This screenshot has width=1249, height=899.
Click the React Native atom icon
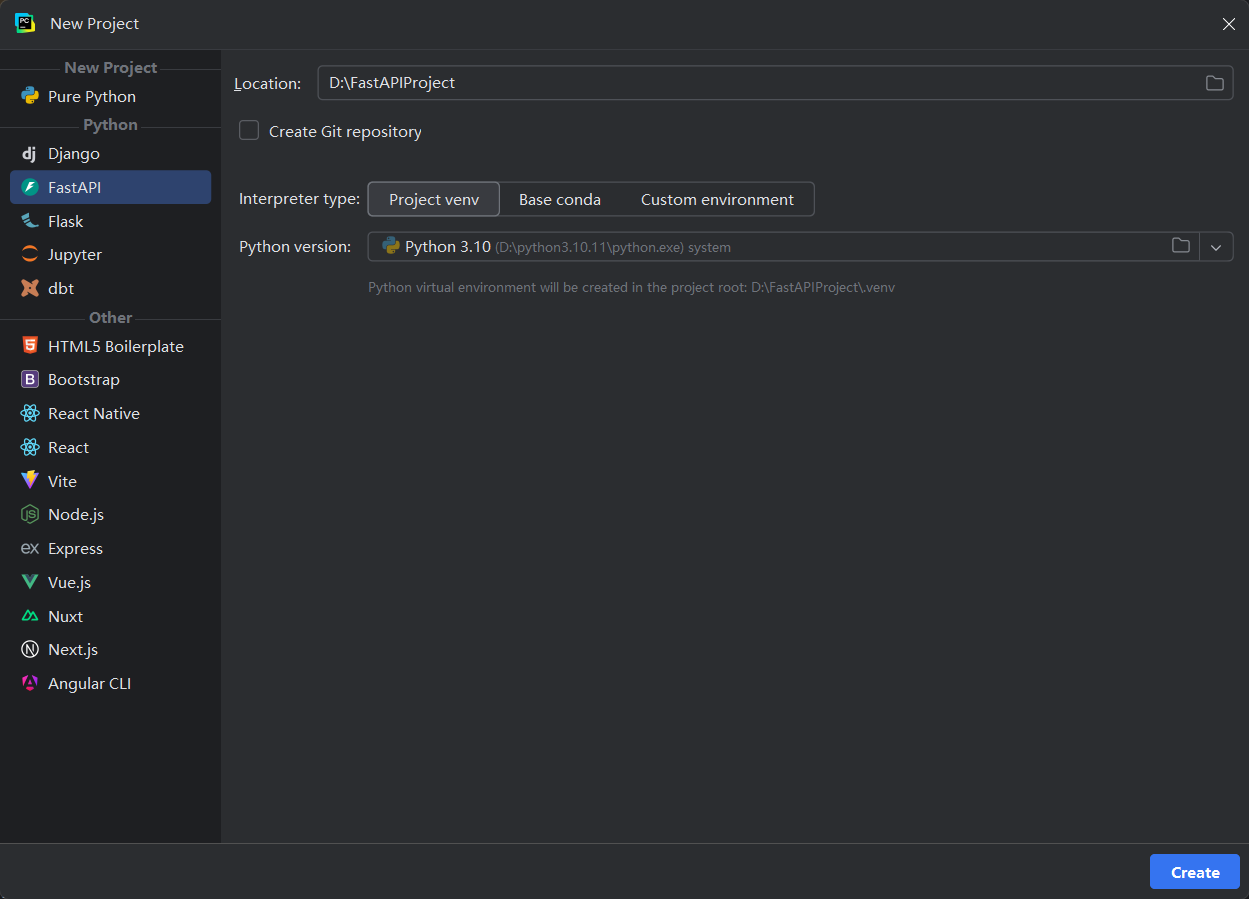(29, 413)
